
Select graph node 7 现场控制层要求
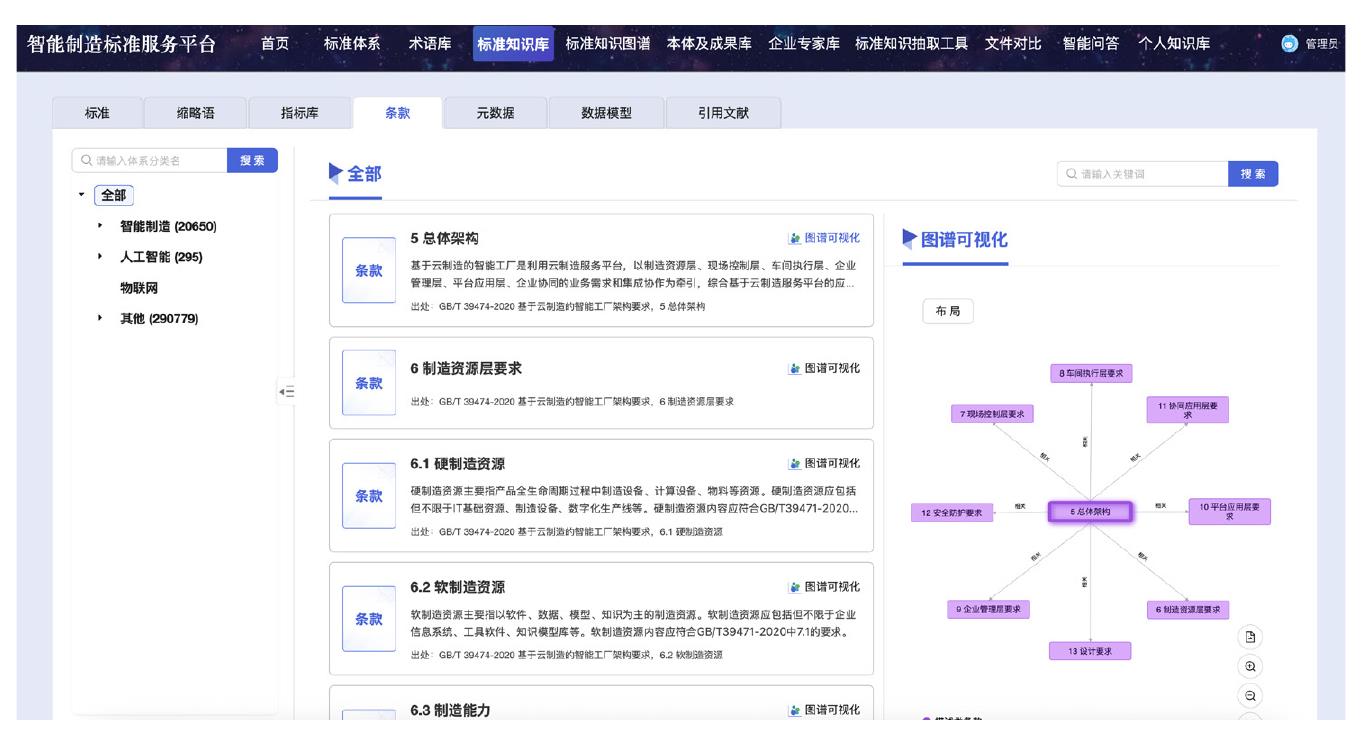991,413
